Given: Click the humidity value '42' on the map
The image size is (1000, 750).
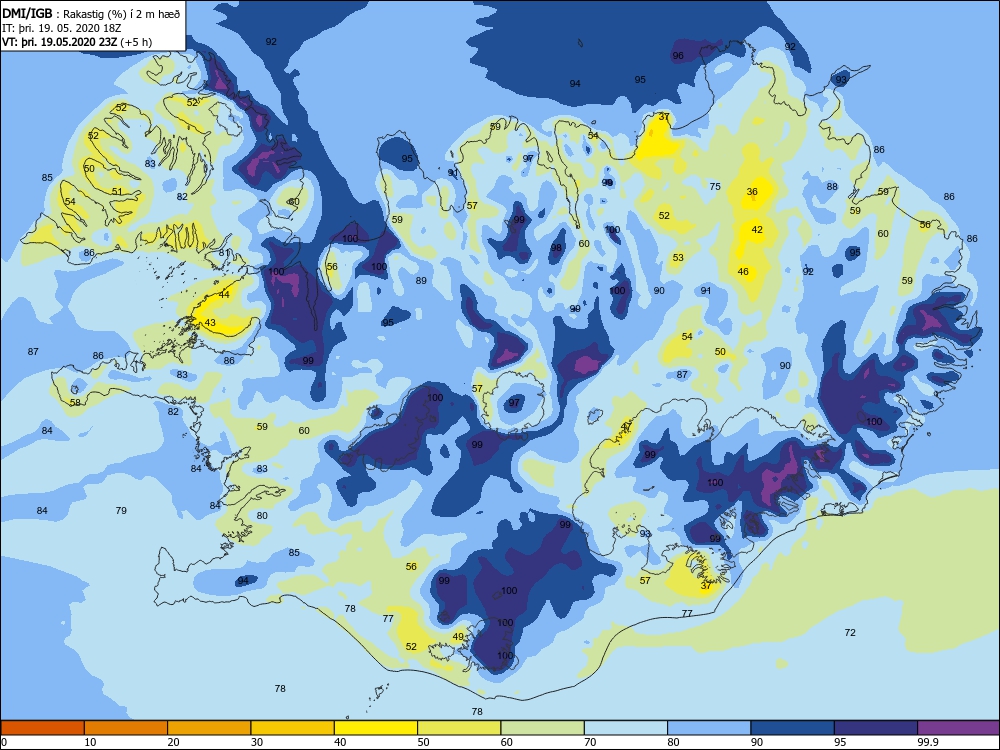Looking at the screenshot, I should pos(757,230).
